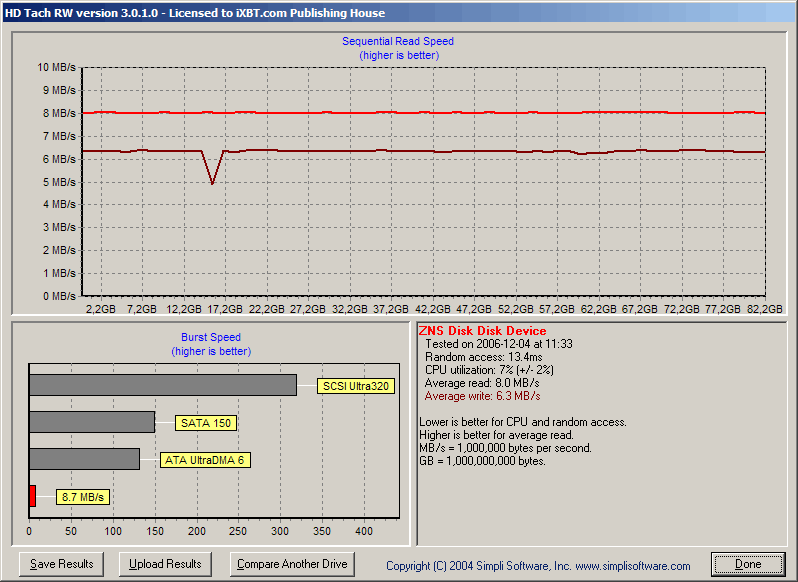The image size is (798, 582).
Task: Click the 82,2GB axis label
Action: pyautogui.click(x=764, y=309)
